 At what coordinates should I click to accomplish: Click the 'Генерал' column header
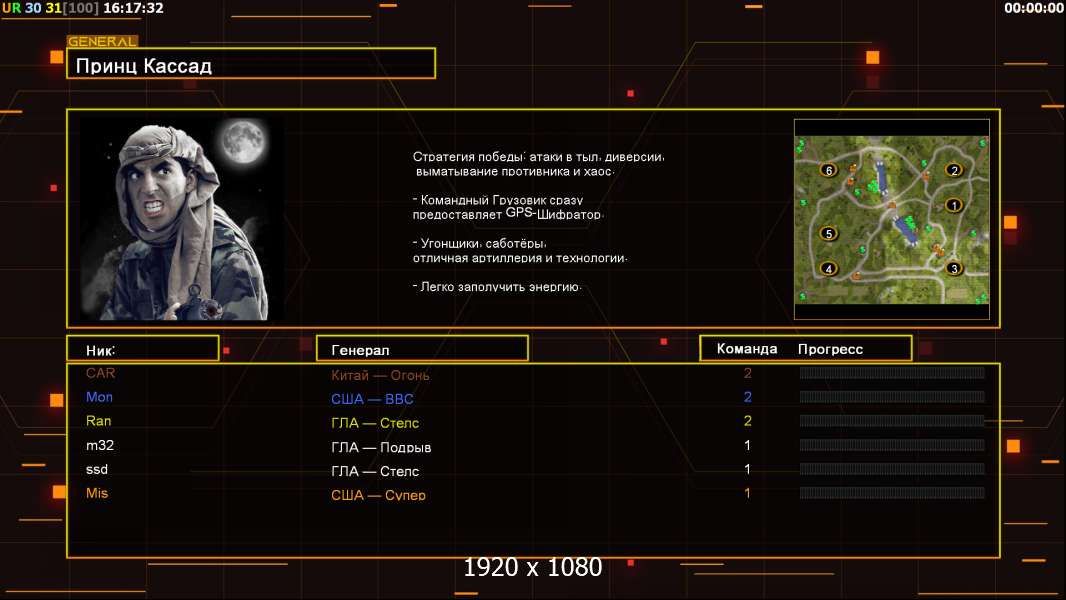point(422,349)
